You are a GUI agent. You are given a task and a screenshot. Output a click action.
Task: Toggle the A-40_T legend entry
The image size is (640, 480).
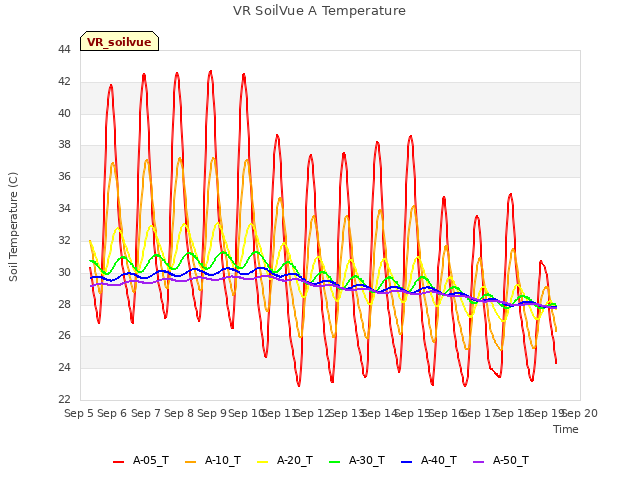coord(429,461)
